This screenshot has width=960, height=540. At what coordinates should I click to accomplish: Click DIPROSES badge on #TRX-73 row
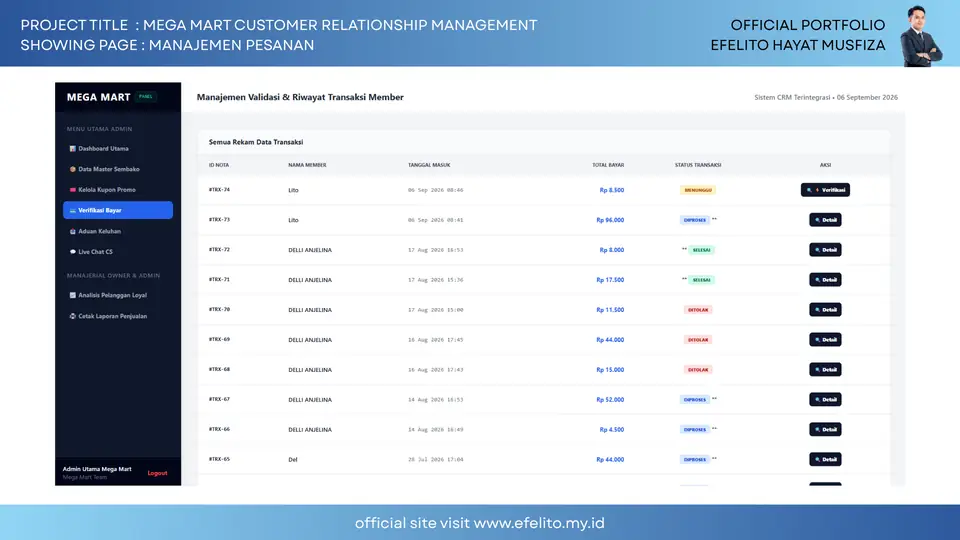click(x=694, y=220)
